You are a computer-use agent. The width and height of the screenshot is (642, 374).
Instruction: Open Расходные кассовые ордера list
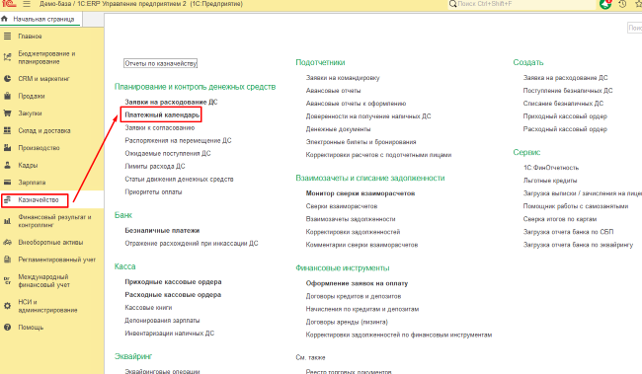click(x=173, y=294)
